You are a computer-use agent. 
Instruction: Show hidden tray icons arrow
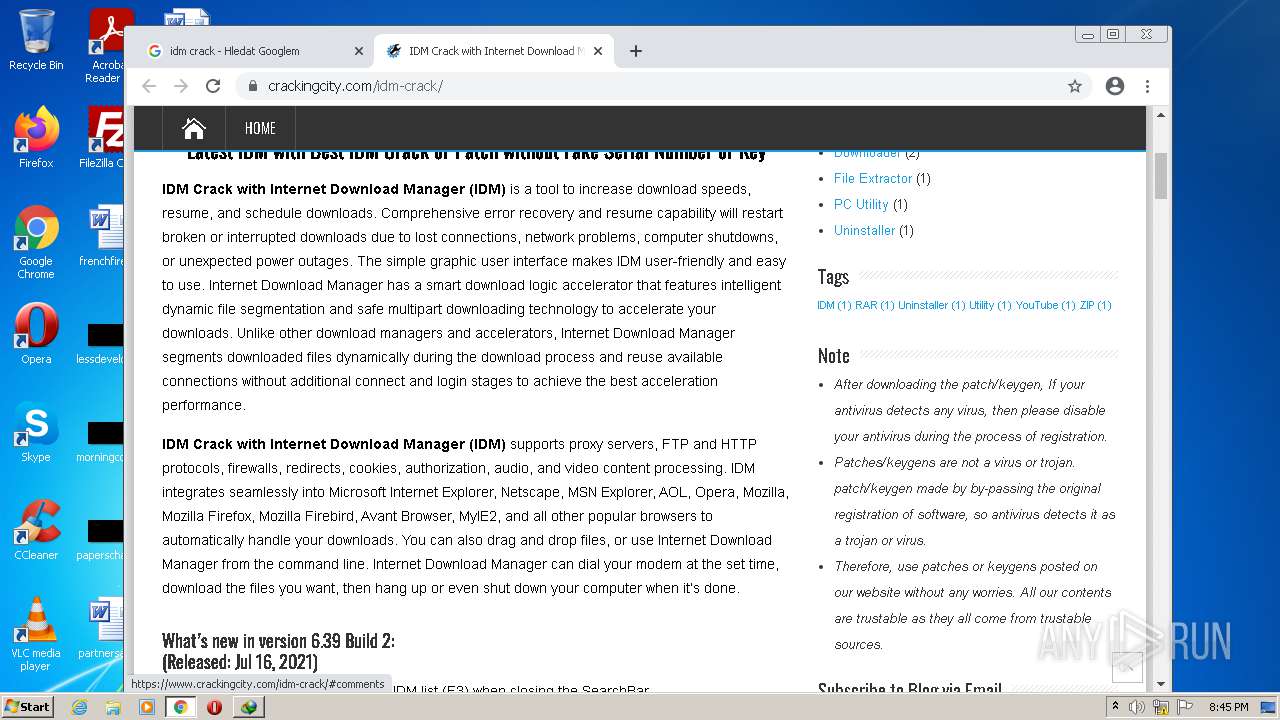(x=1115, y=707)
